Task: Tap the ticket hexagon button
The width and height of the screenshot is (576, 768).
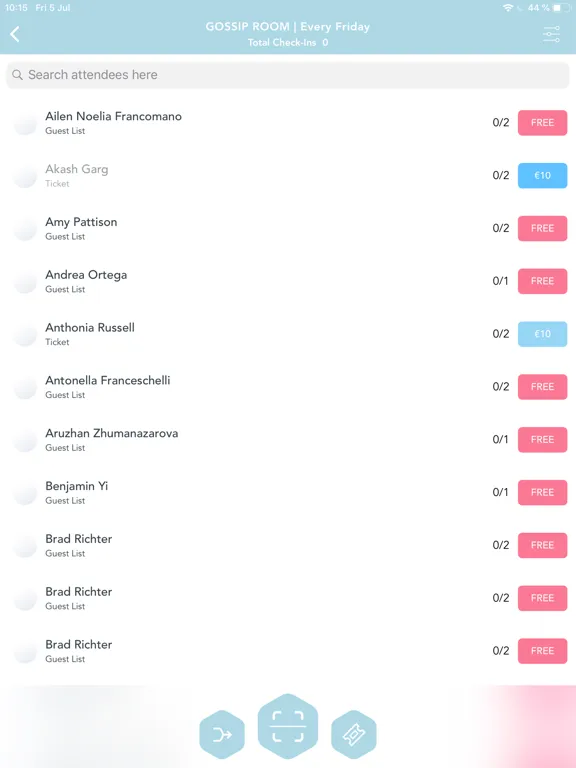Action: pos(354,734)
